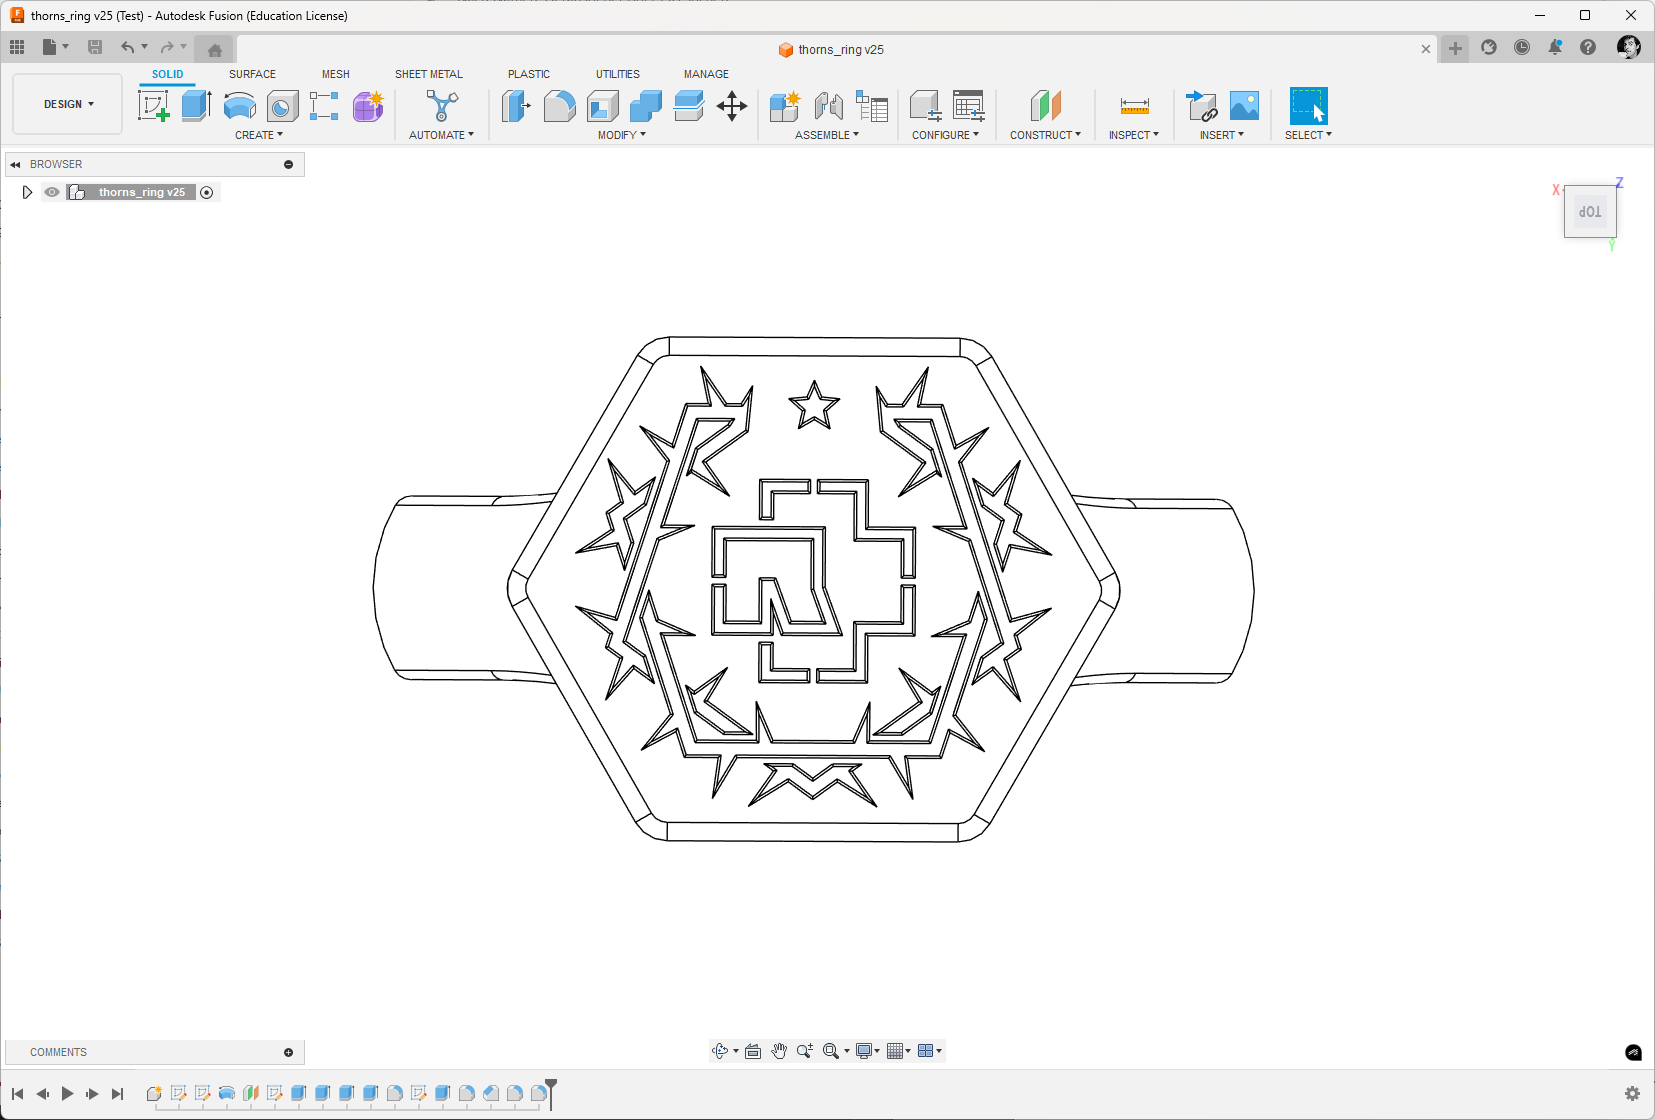Select the Joint tool in Assemble
1655x1120 pixels.
tap(828, 106)
